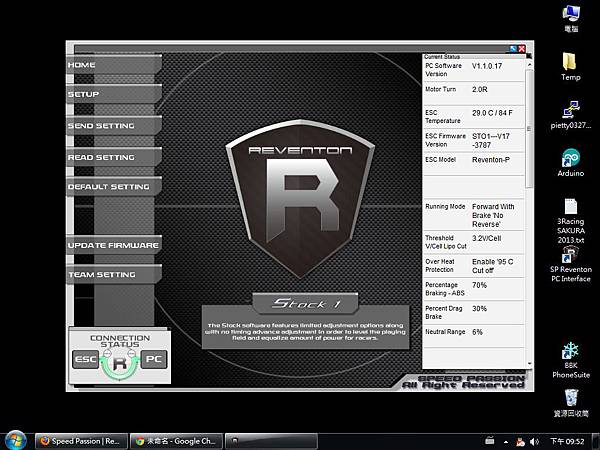Click the status panel scrollbar down arrow
The width and height of the screenshot is (600, 450).
529,364
